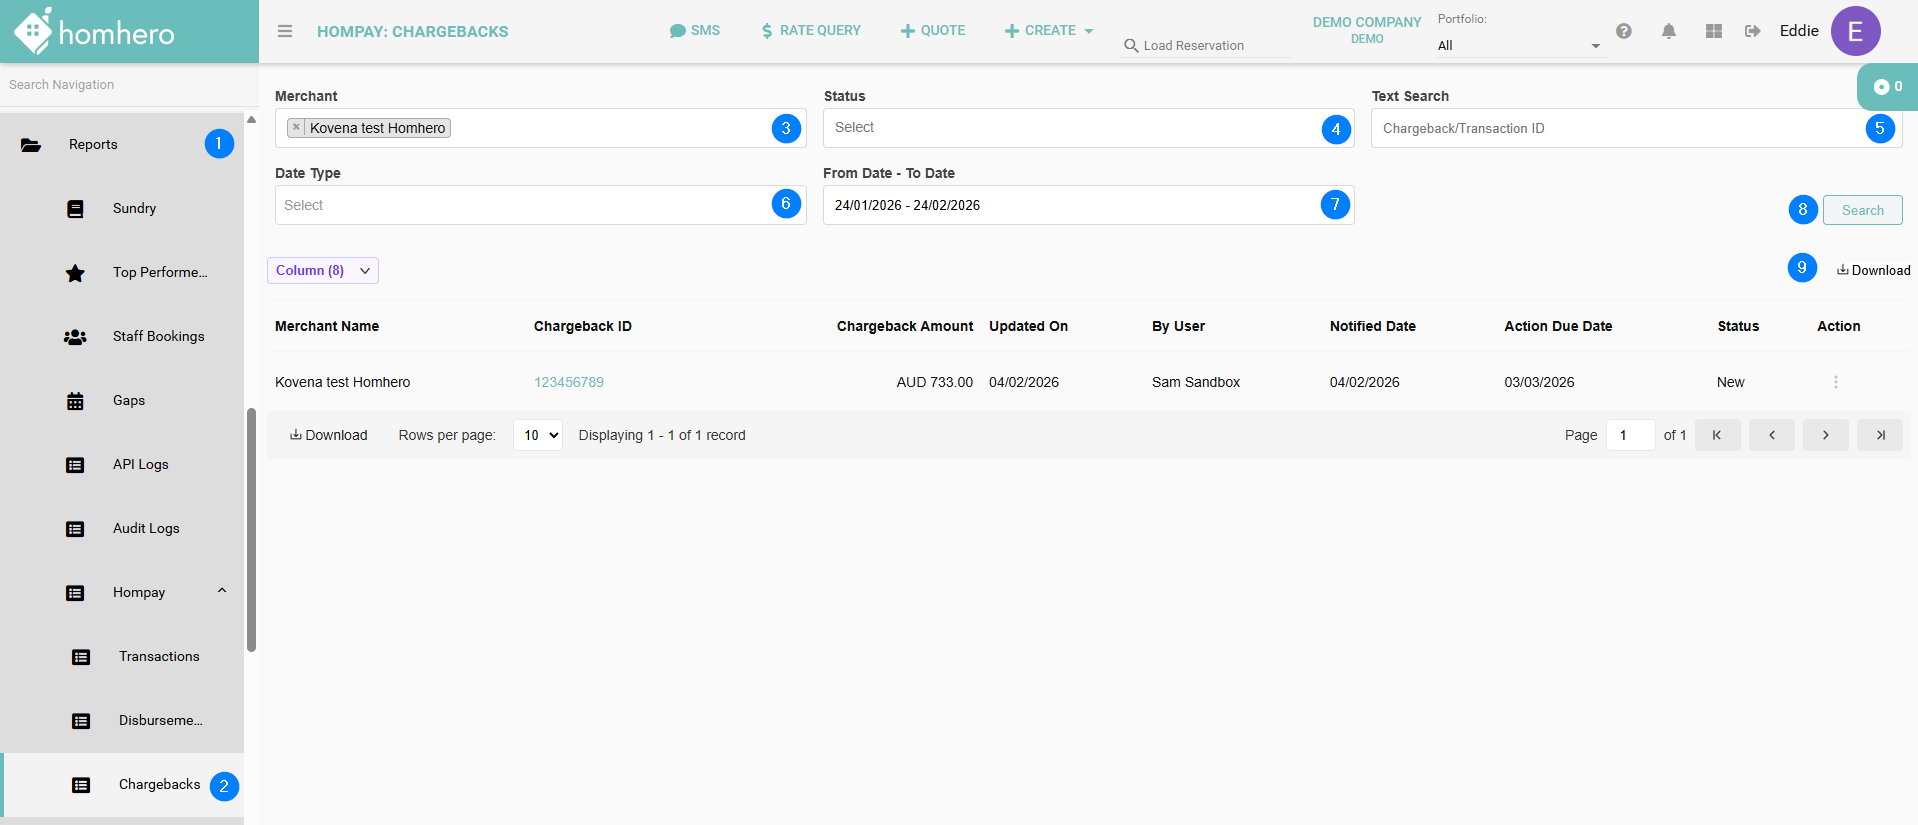1918x825 pixels.
Task: Open chargeback ID 123456789 link
Action: 568,382
